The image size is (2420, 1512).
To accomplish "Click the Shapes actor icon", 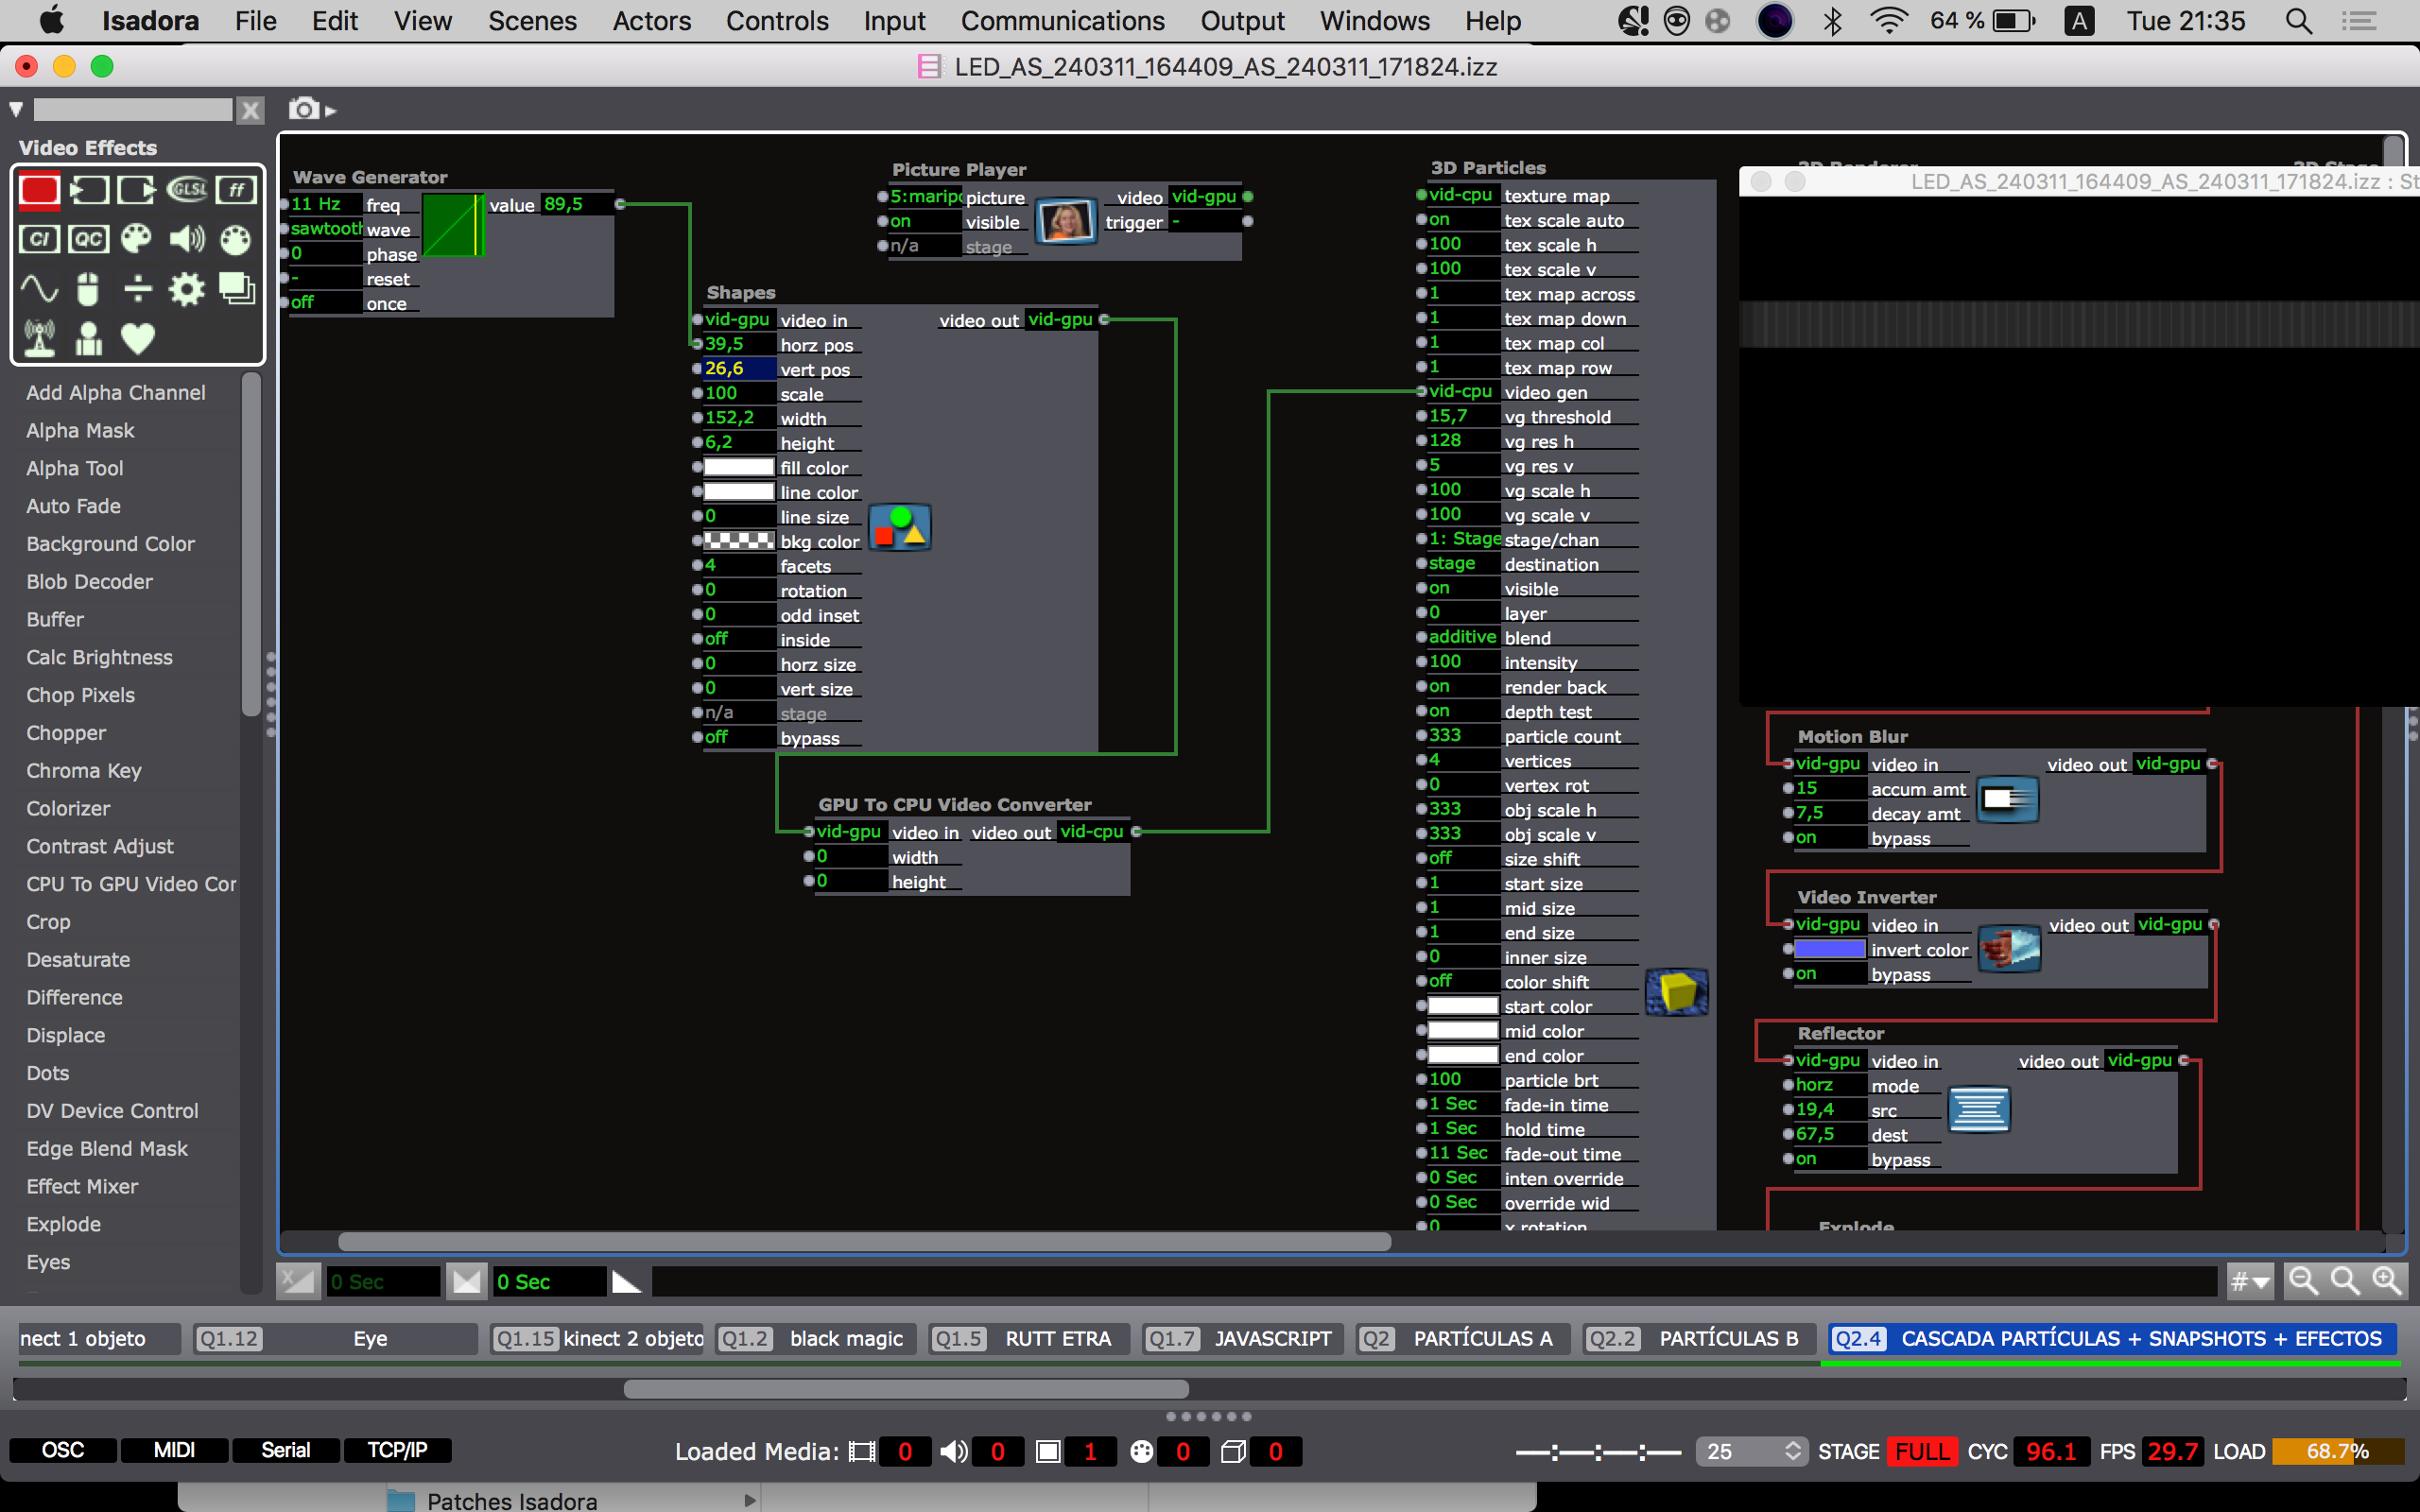I will coord(900,527).
